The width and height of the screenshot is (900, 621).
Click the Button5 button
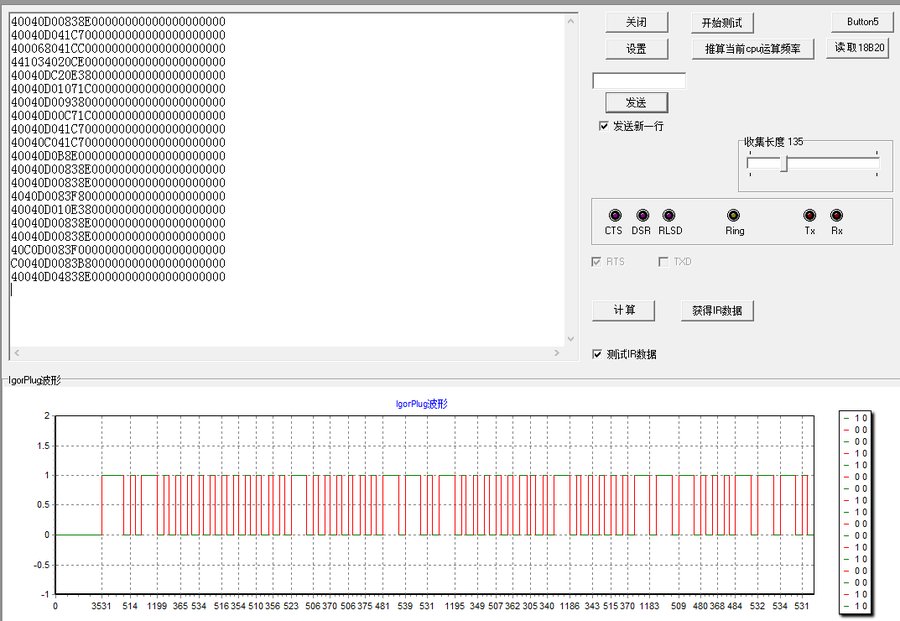coord(862,20)
